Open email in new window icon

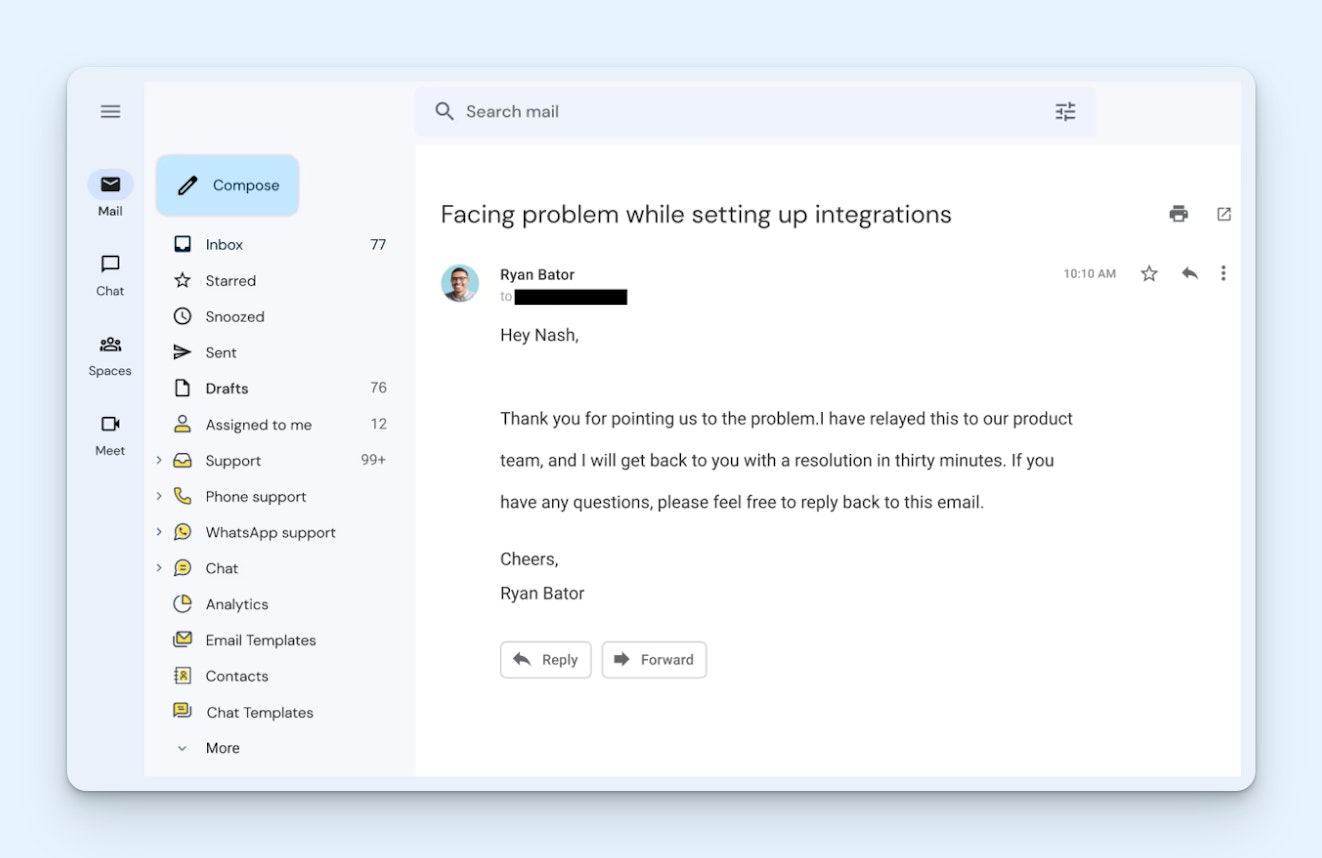click(x=1223, y=214)
